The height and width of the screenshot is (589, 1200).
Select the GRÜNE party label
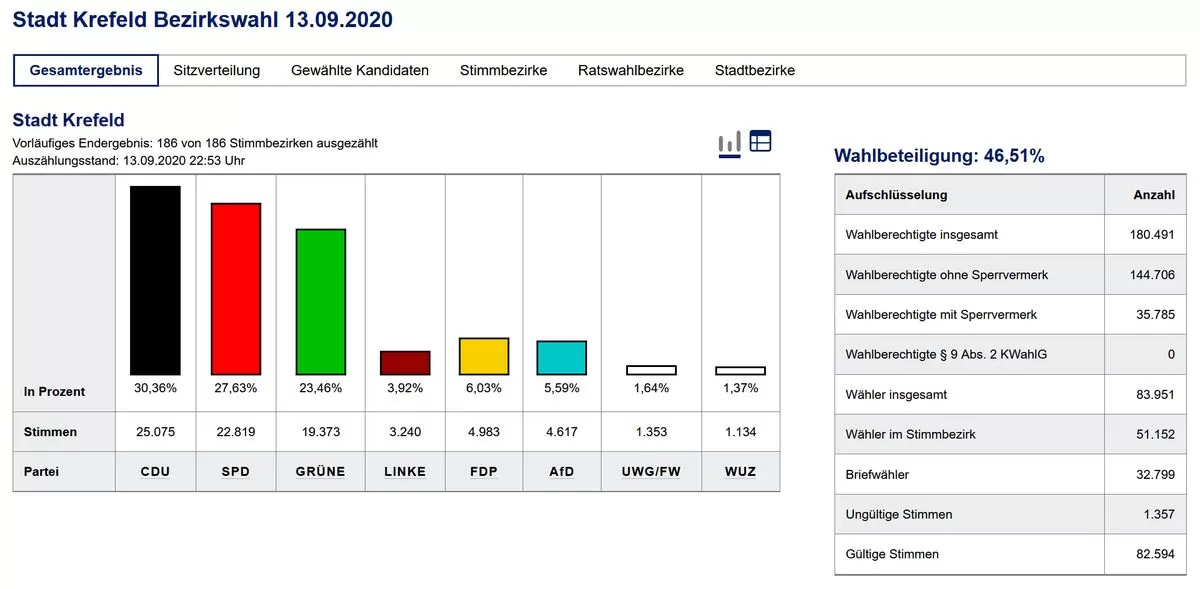(320, 472)
